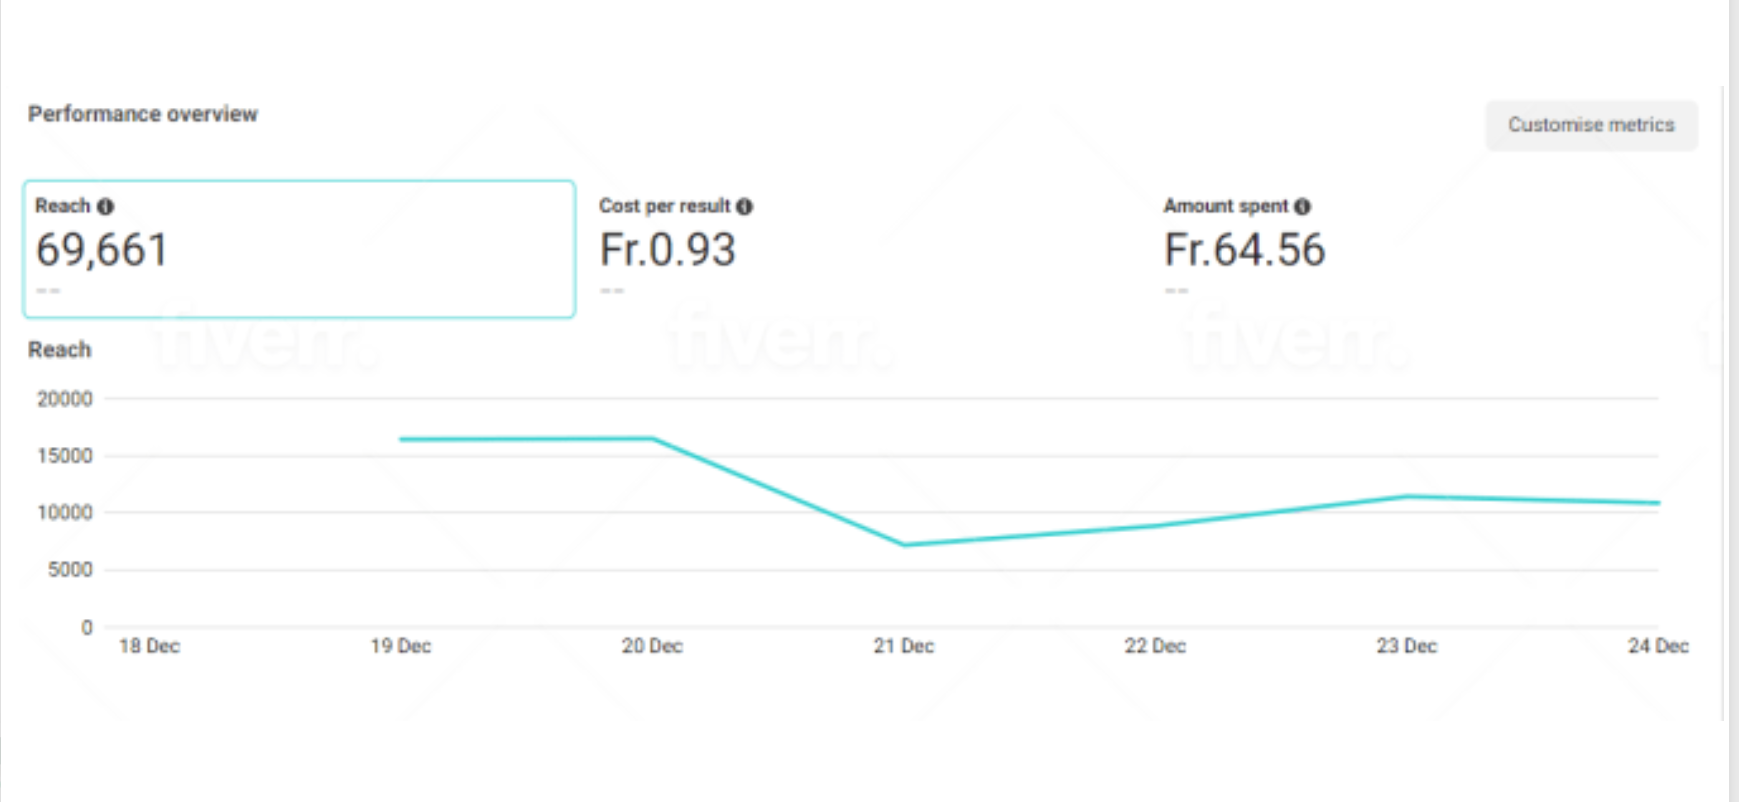Click the chart line point above 20 Dec

(x=653, y=438)
